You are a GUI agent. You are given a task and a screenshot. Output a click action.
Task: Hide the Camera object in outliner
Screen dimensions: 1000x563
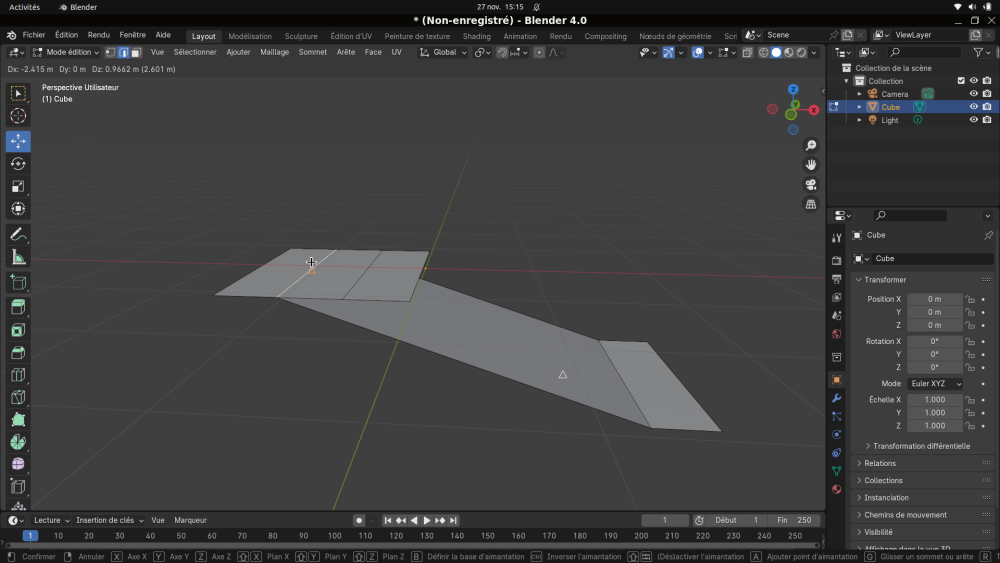tap(973, 94)
